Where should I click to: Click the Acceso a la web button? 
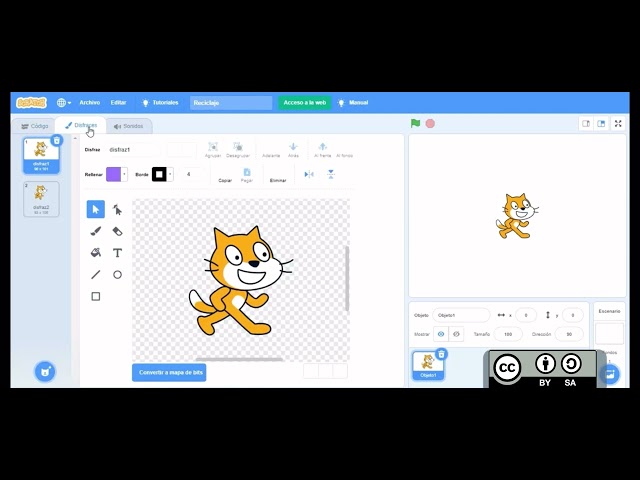coord(305,102)
